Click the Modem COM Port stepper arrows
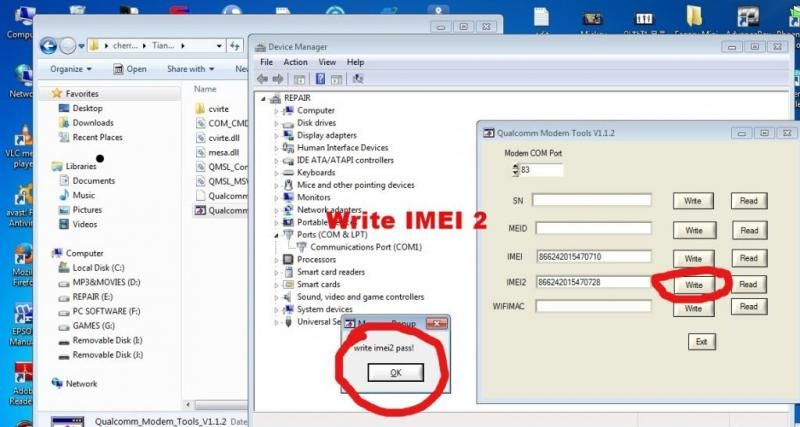This screenshot has height=427, width=800. click(x=514, y=170)
